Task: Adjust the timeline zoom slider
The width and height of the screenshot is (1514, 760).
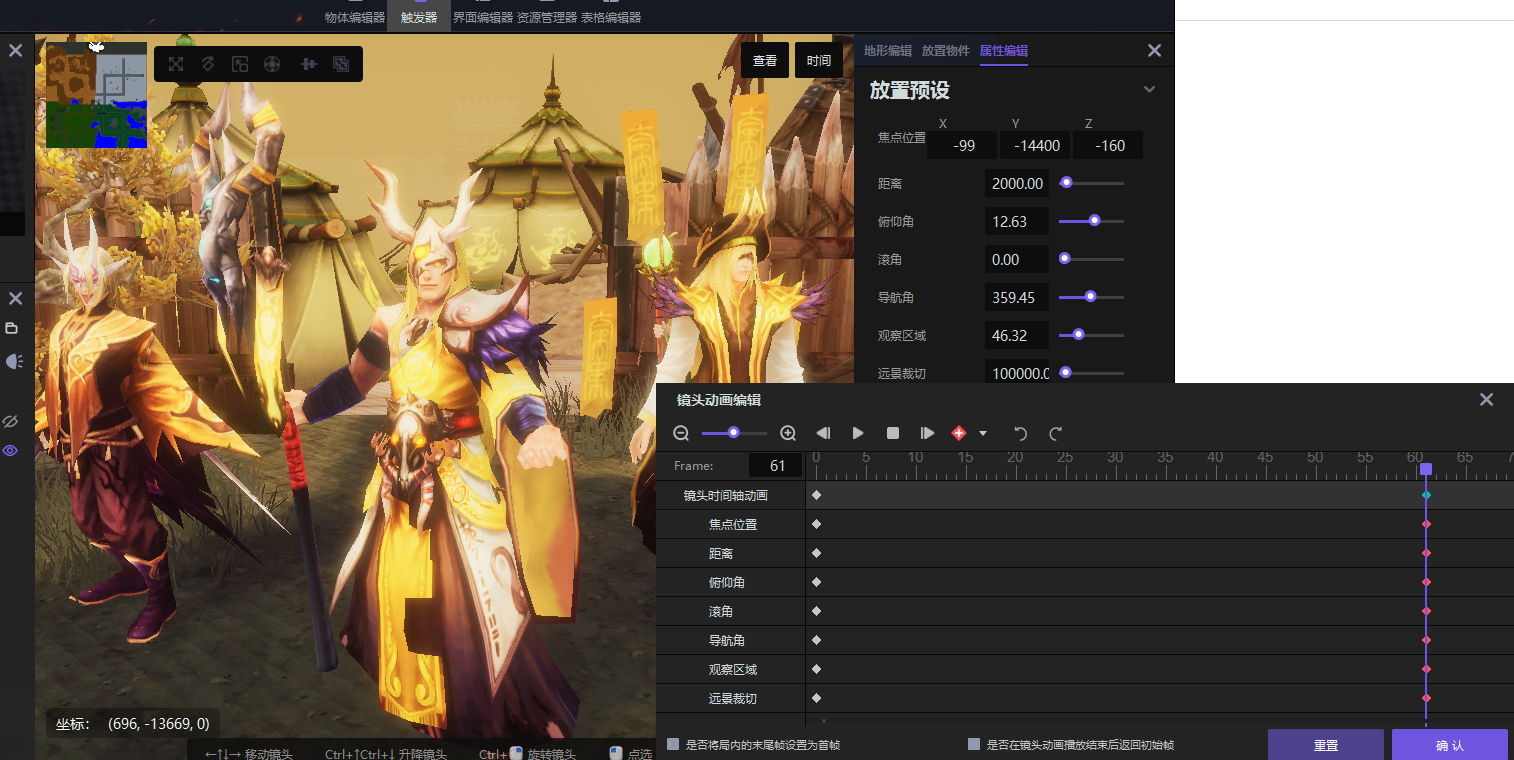Action: point(734,433)
